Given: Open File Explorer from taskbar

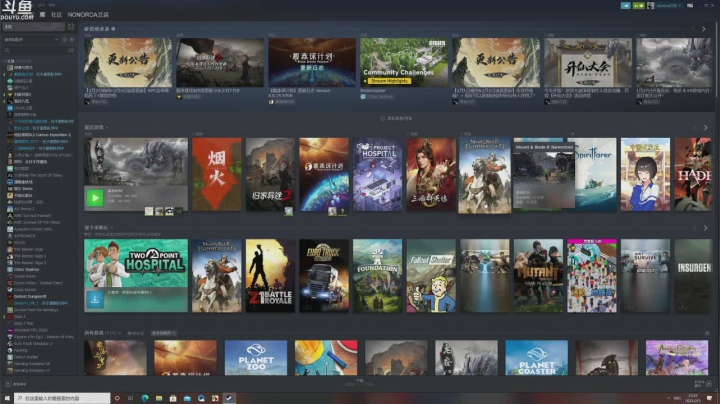Looking at the screenshot, I should [159, 398].
